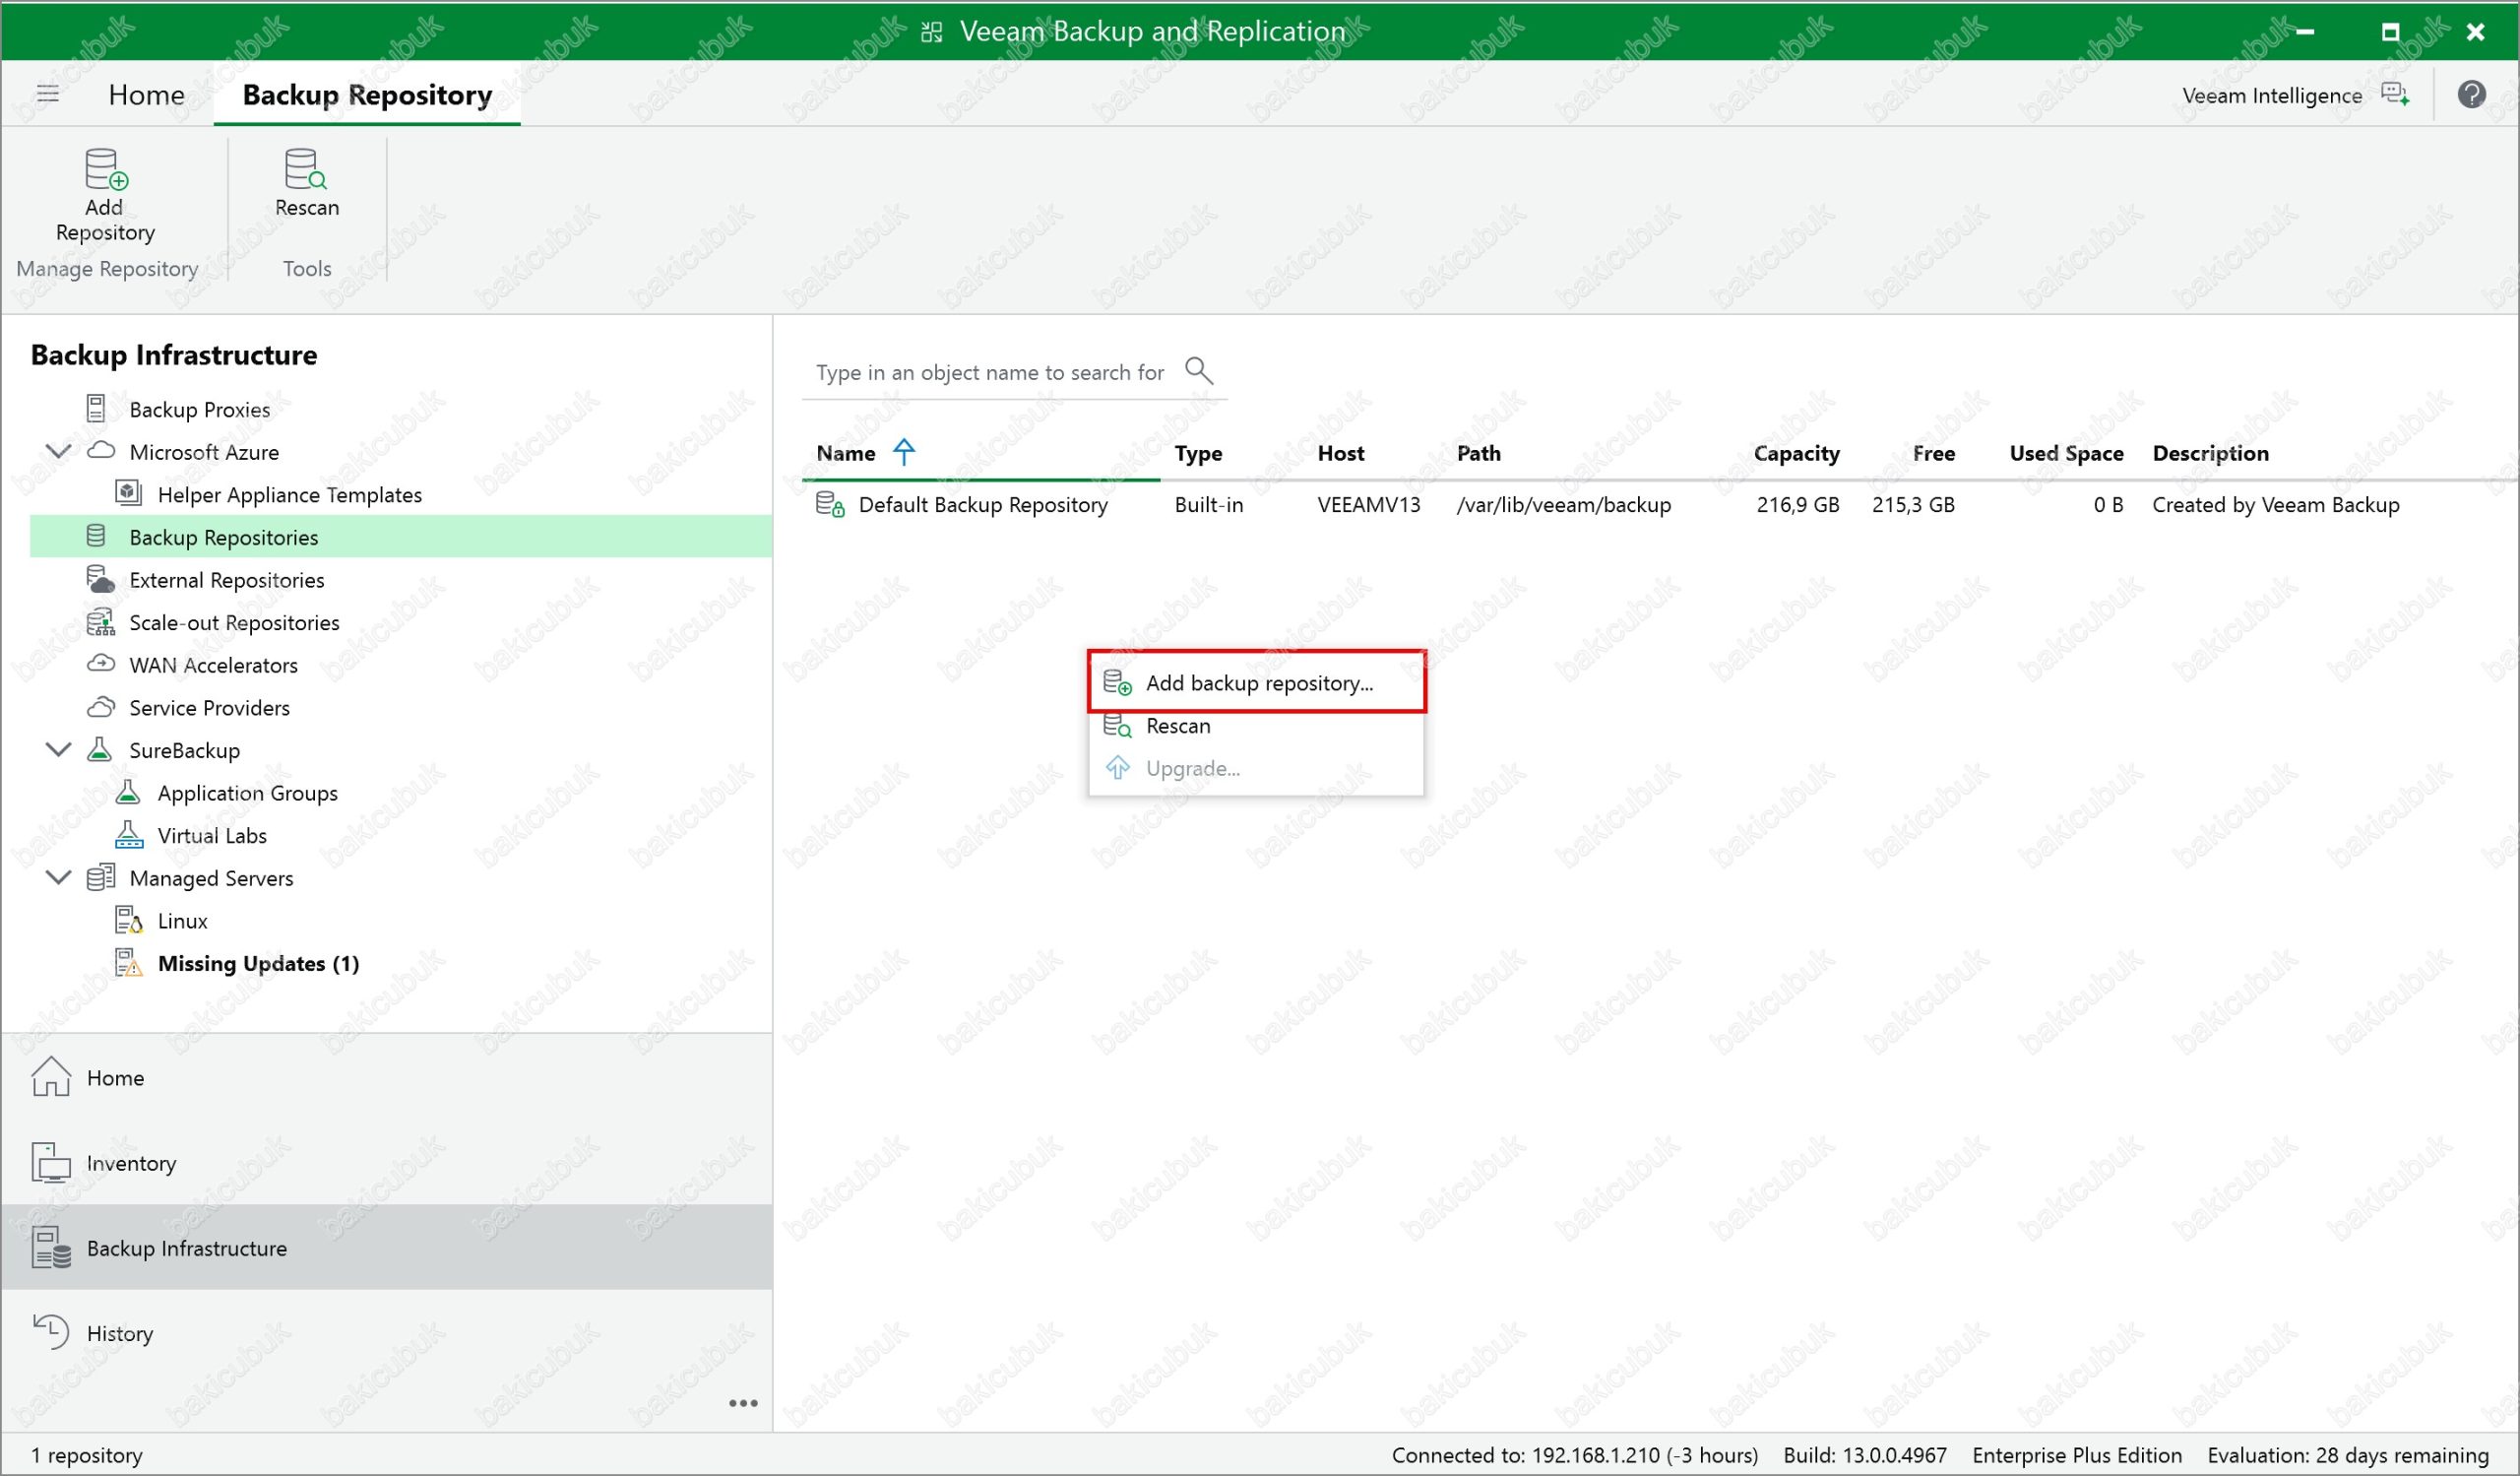Select the Virtual Labs tree label
Screen dimensions: 2520x1476
(x=212, y=835)
